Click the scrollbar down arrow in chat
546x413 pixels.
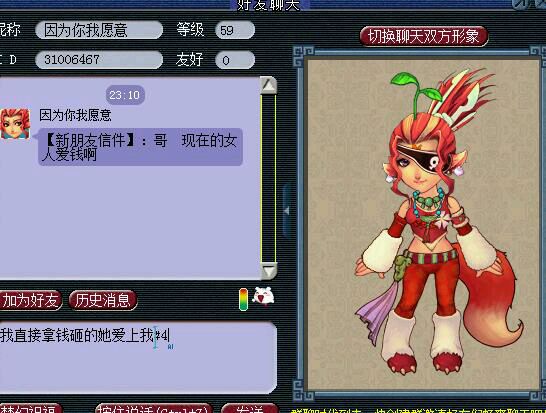(x=268, y=271)
